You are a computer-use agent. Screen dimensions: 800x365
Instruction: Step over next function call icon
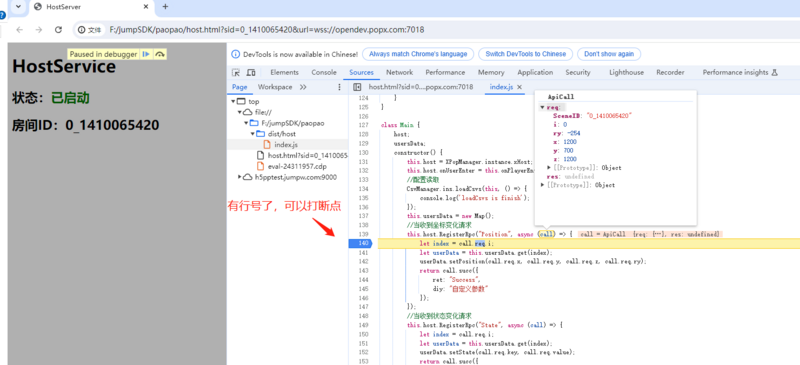[160, 54]
